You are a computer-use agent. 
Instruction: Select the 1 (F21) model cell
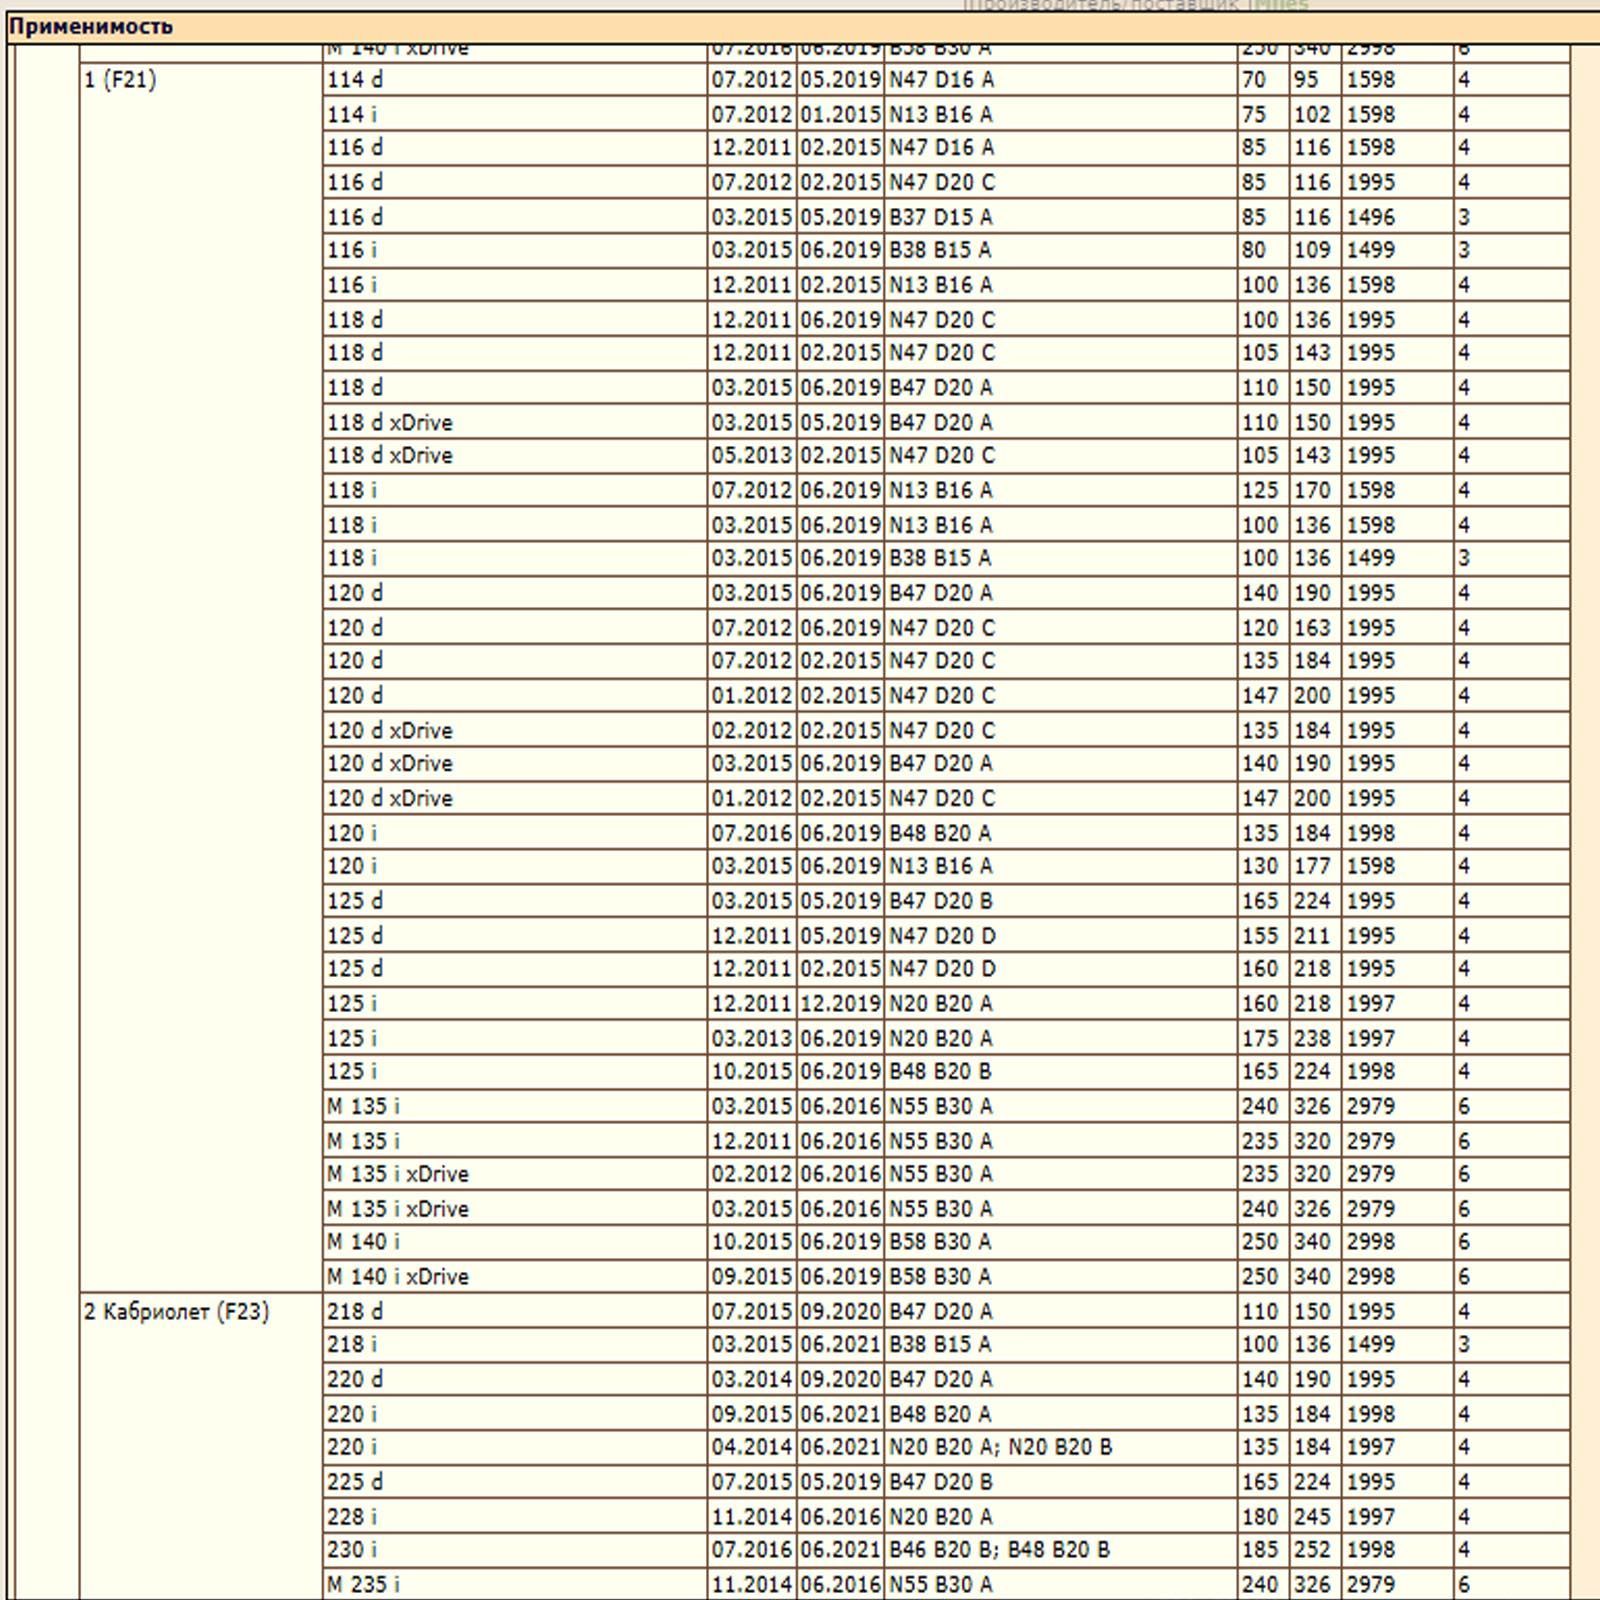coord(120,80)
